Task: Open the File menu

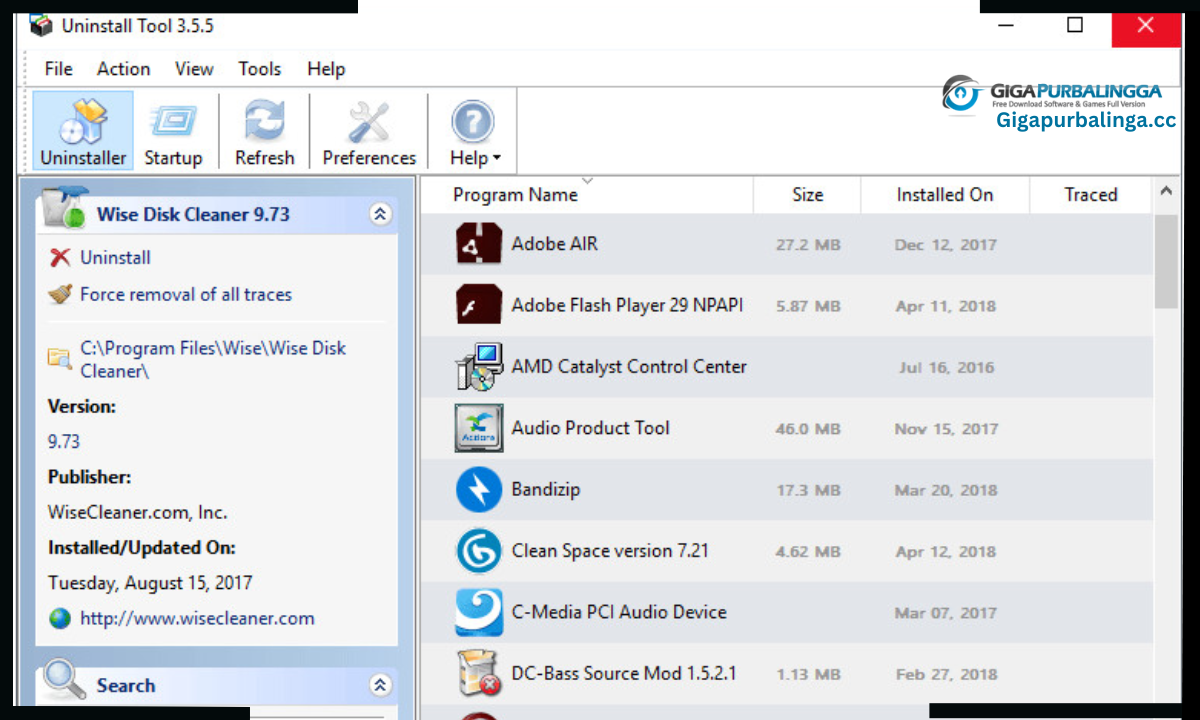Action: pyautogui.click(x=59, y=69)
